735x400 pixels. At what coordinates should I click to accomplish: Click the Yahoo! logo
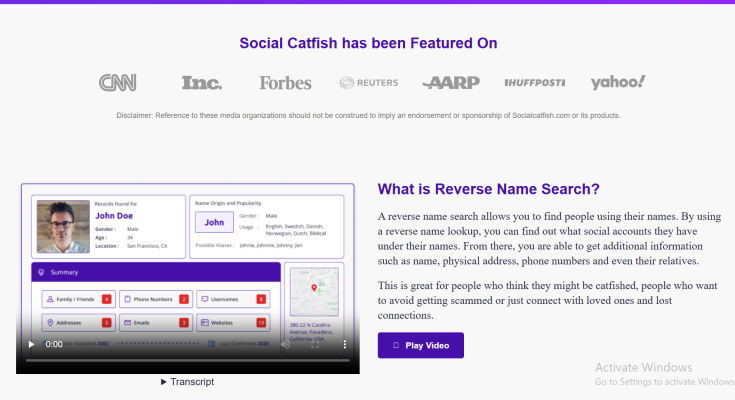click(x=618, y=83)
